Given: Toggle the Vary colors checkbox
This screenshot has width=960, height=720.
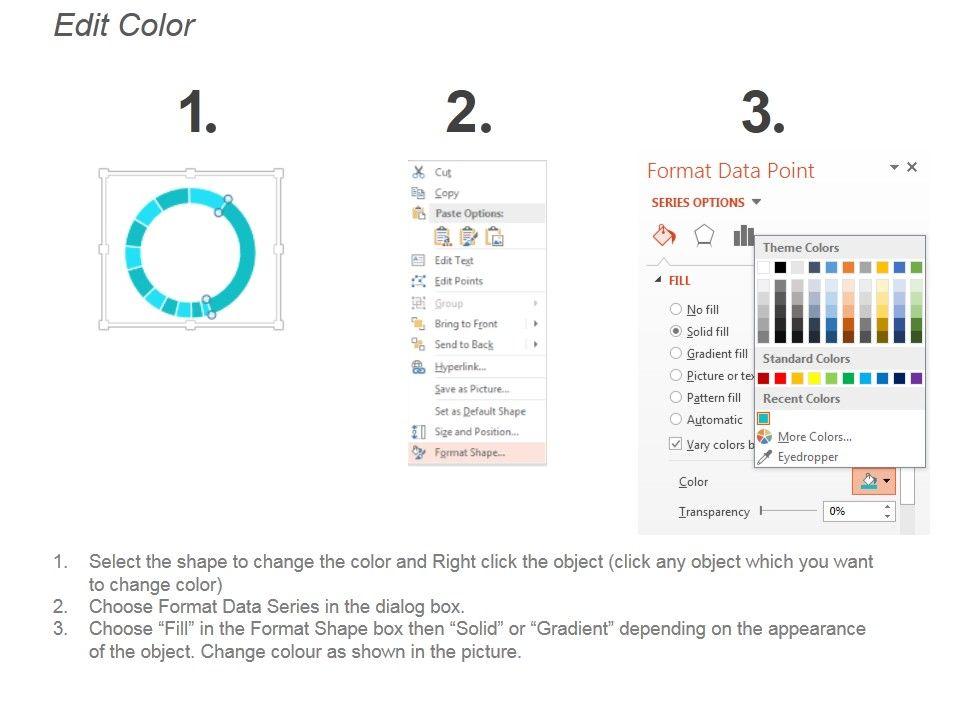Looking at the screenshot, I should click(676, 444).
